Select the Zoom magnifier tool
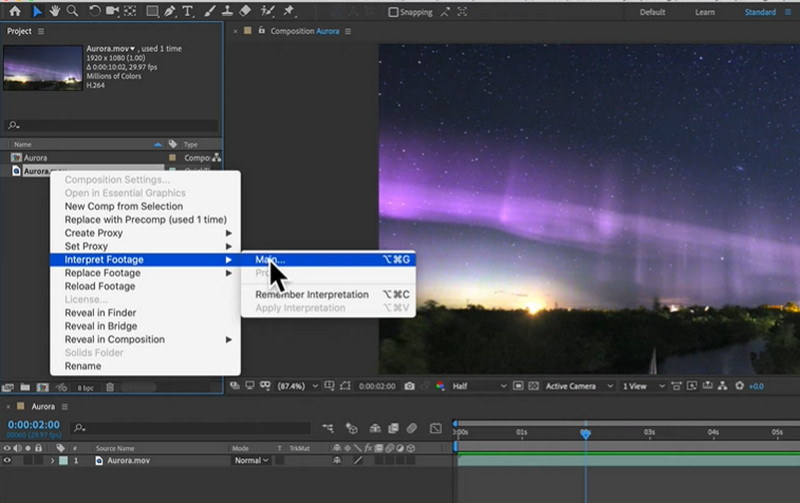 (x=72, y=11)
